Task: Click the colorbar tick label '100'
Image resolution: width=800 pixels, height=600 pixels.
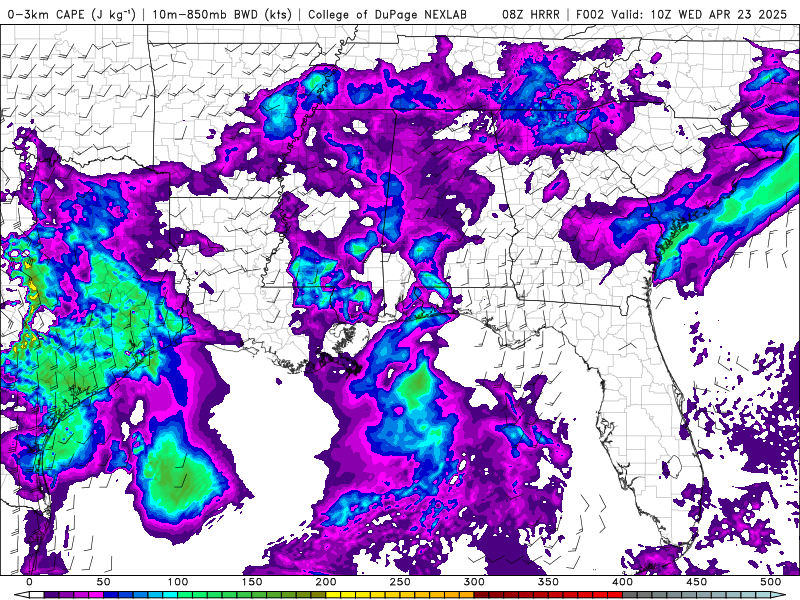Action: (x=178, y=582)
